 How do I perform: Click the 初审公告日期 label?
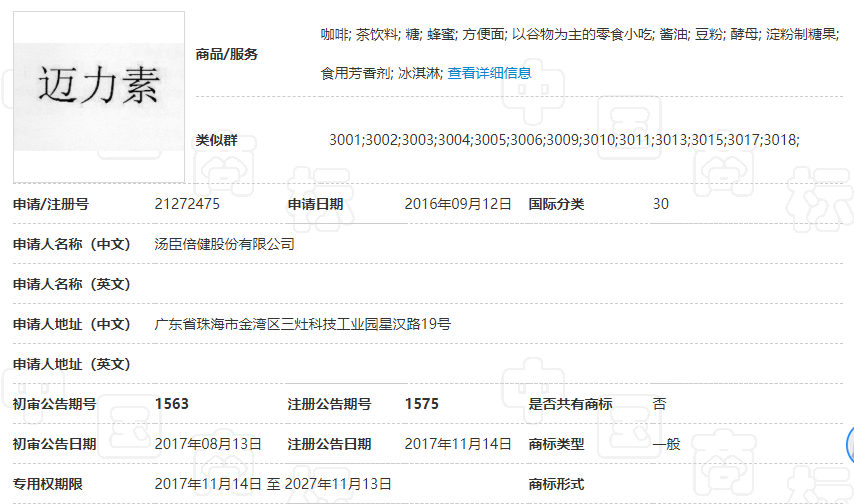pos(55,444)
